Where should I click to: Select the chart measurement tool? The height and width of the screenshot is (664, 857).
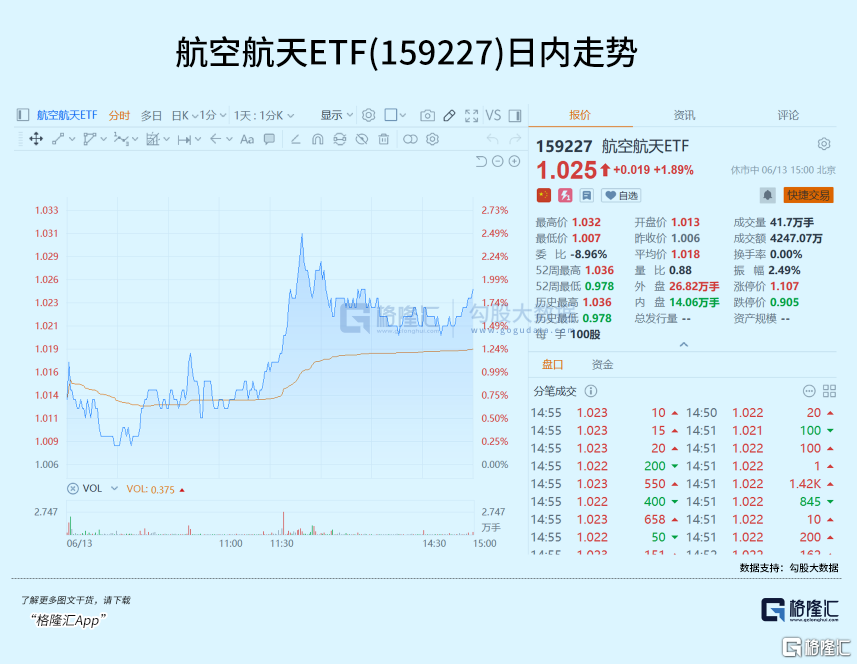[152, 139]
